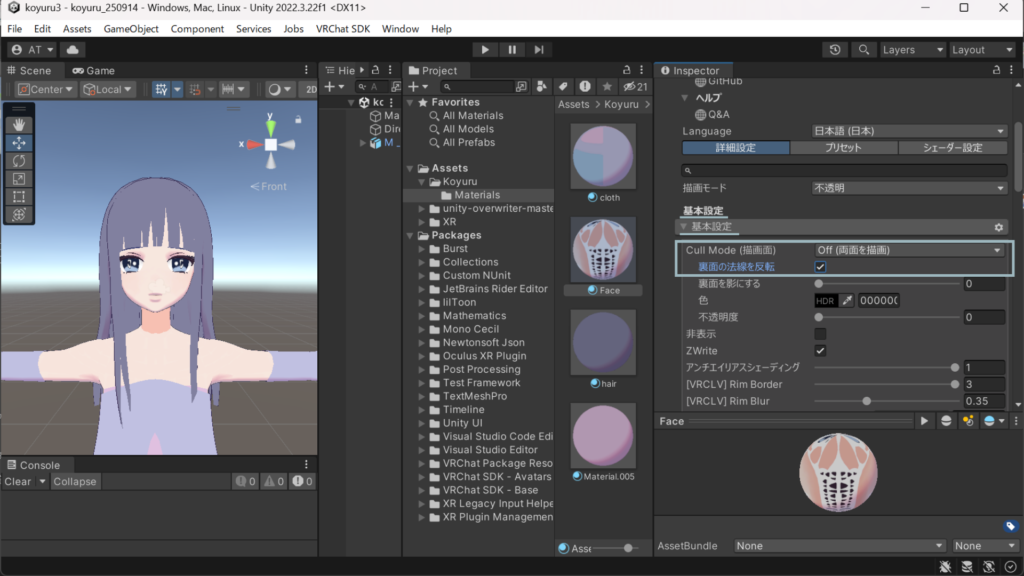
Task: Open the VRChat SDK menu
Action: 343,29
